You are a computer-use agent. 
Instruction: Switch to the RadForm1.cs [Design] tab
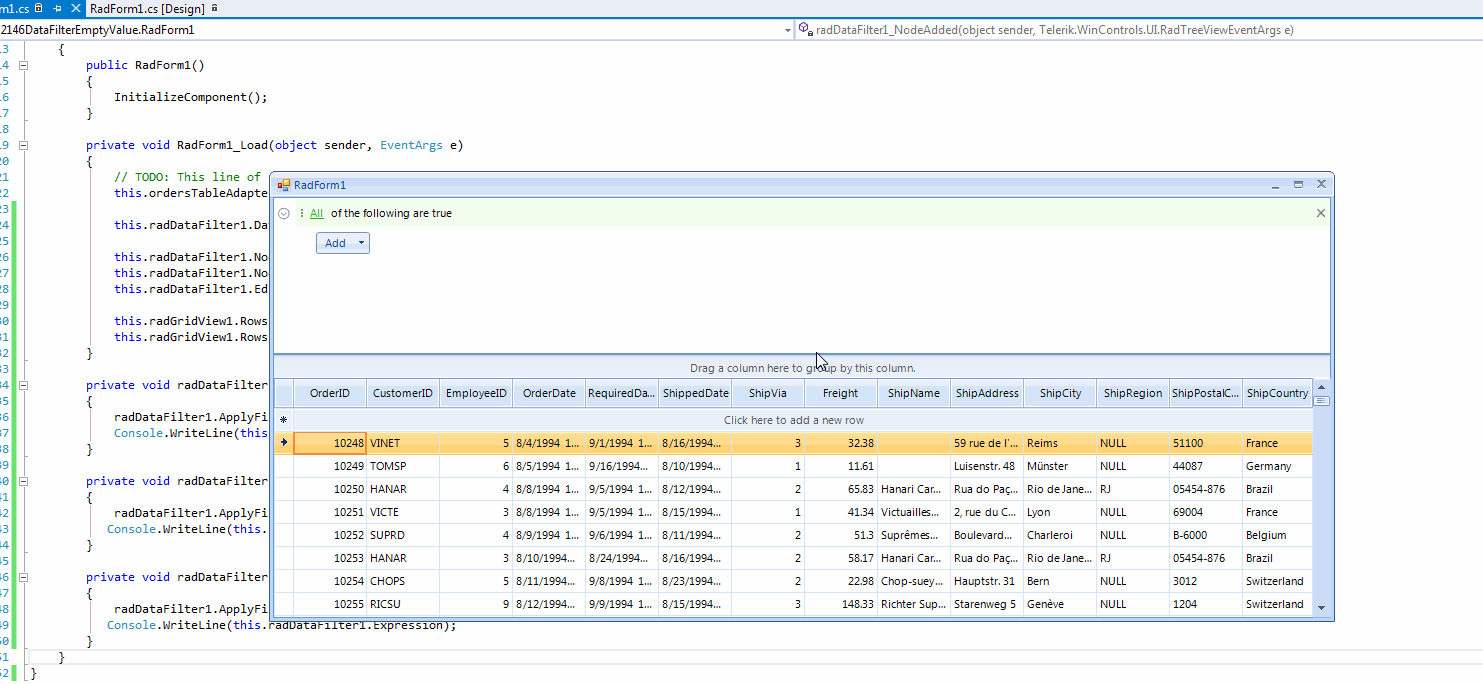147,8
